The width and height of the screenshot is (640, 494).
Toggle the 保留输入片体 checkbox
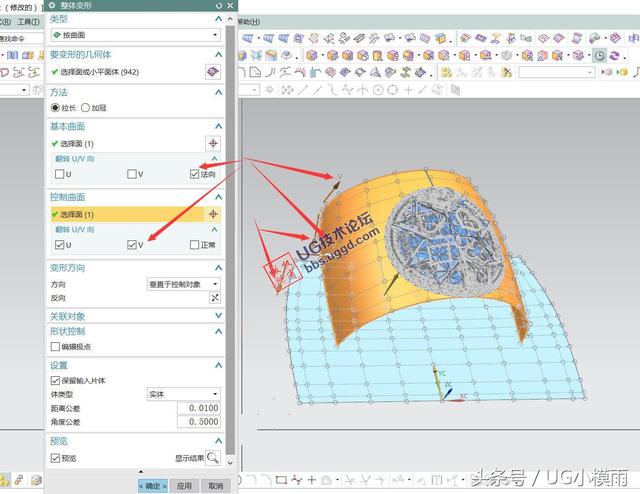point(55,381)
